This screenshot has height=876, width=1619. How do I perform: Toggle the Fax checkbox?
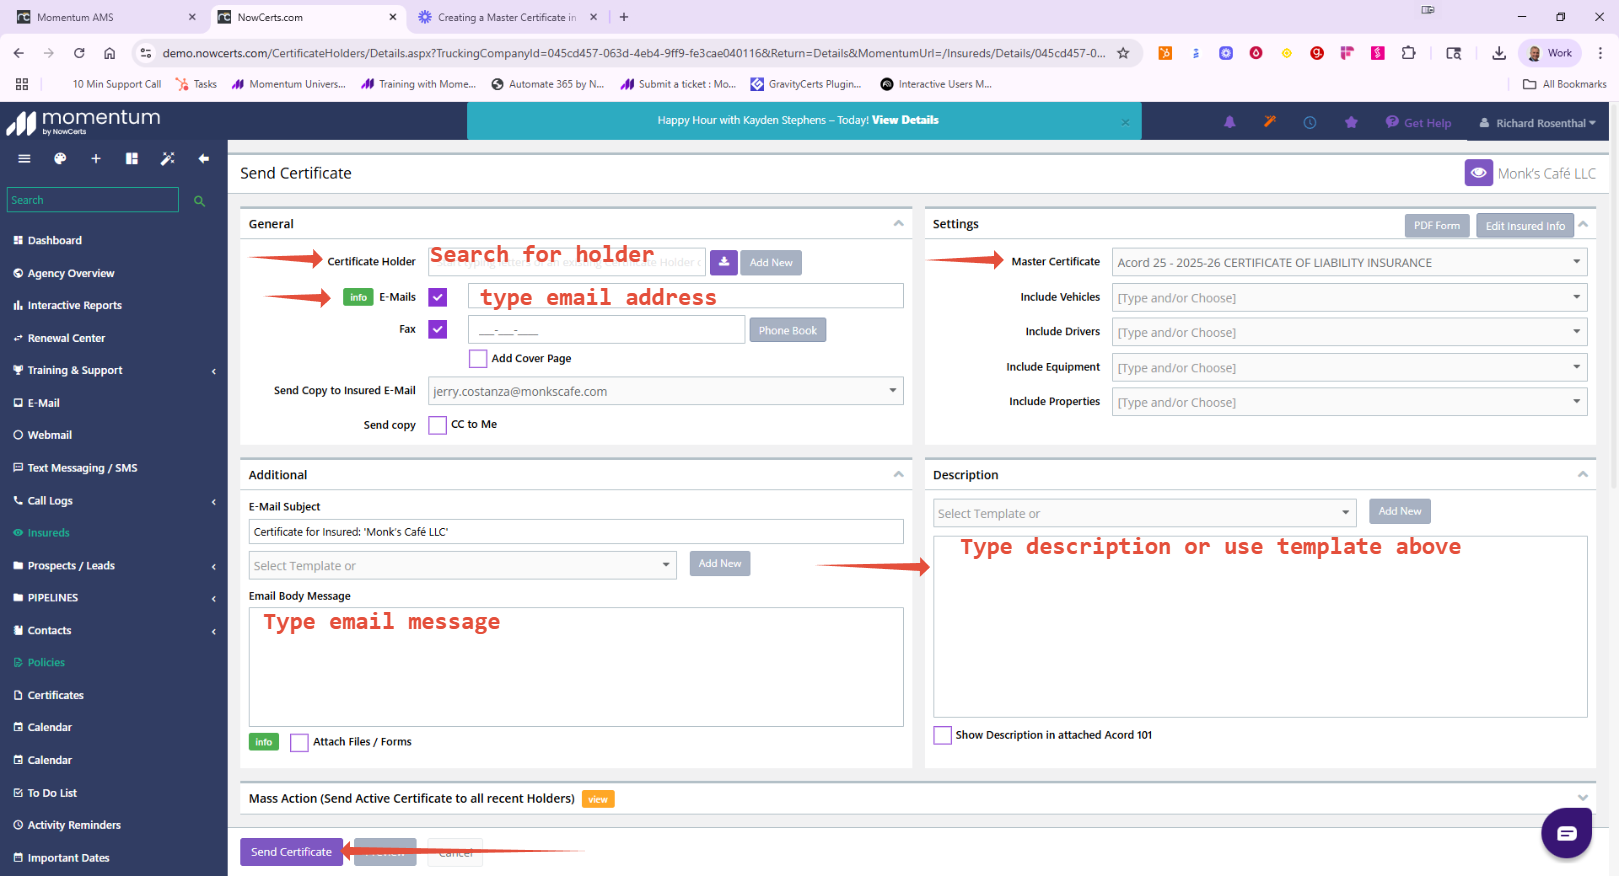pos(438,329)
